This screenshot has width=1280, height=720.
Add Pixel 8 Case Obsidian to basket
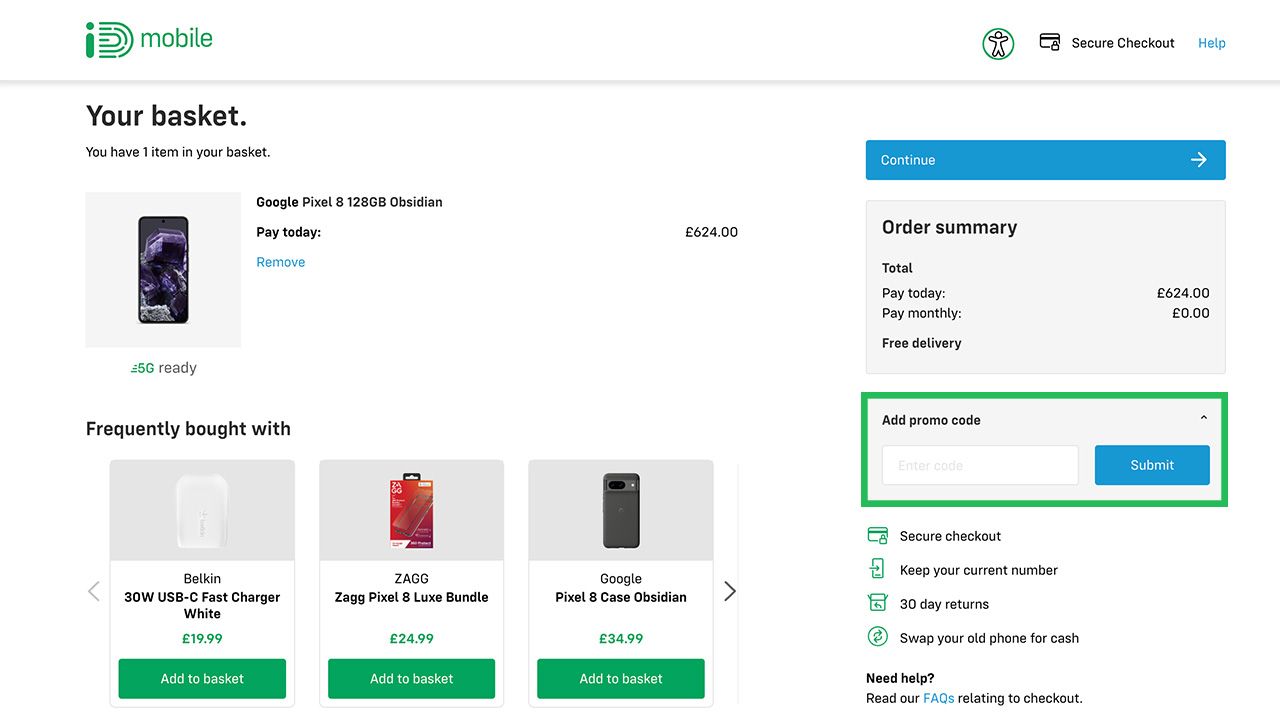pyautogui.click(x=621, y=678)
